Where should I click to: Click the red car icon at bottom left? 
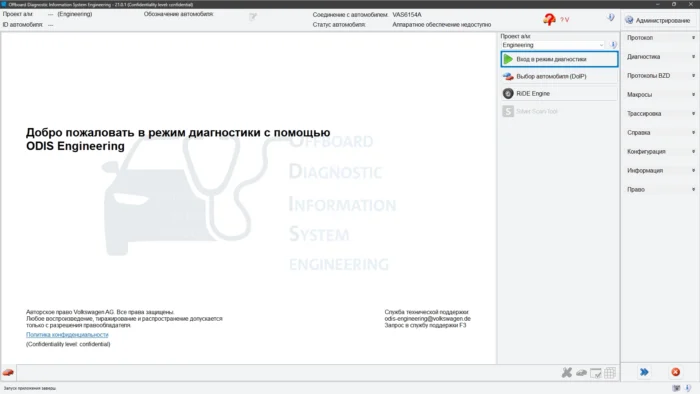click(x=8, y=372)
